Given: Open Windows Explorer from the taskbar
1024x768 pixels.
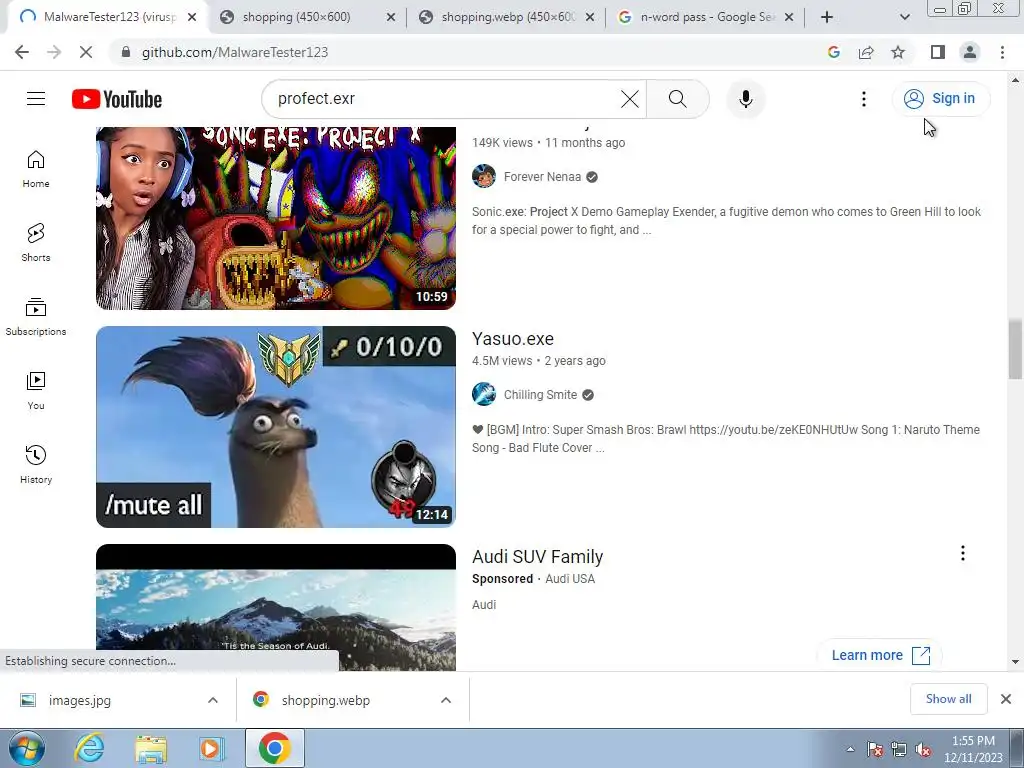Looking at the screenshot, I should [151, 748].
